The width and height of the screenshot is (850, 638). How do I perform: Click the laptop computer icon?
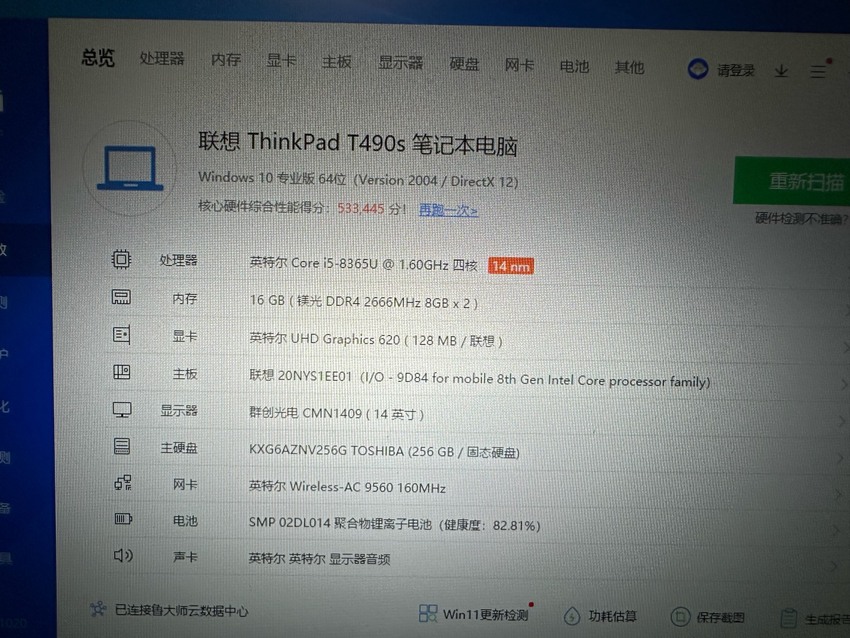pyautogui.click(x=130, y=169)
